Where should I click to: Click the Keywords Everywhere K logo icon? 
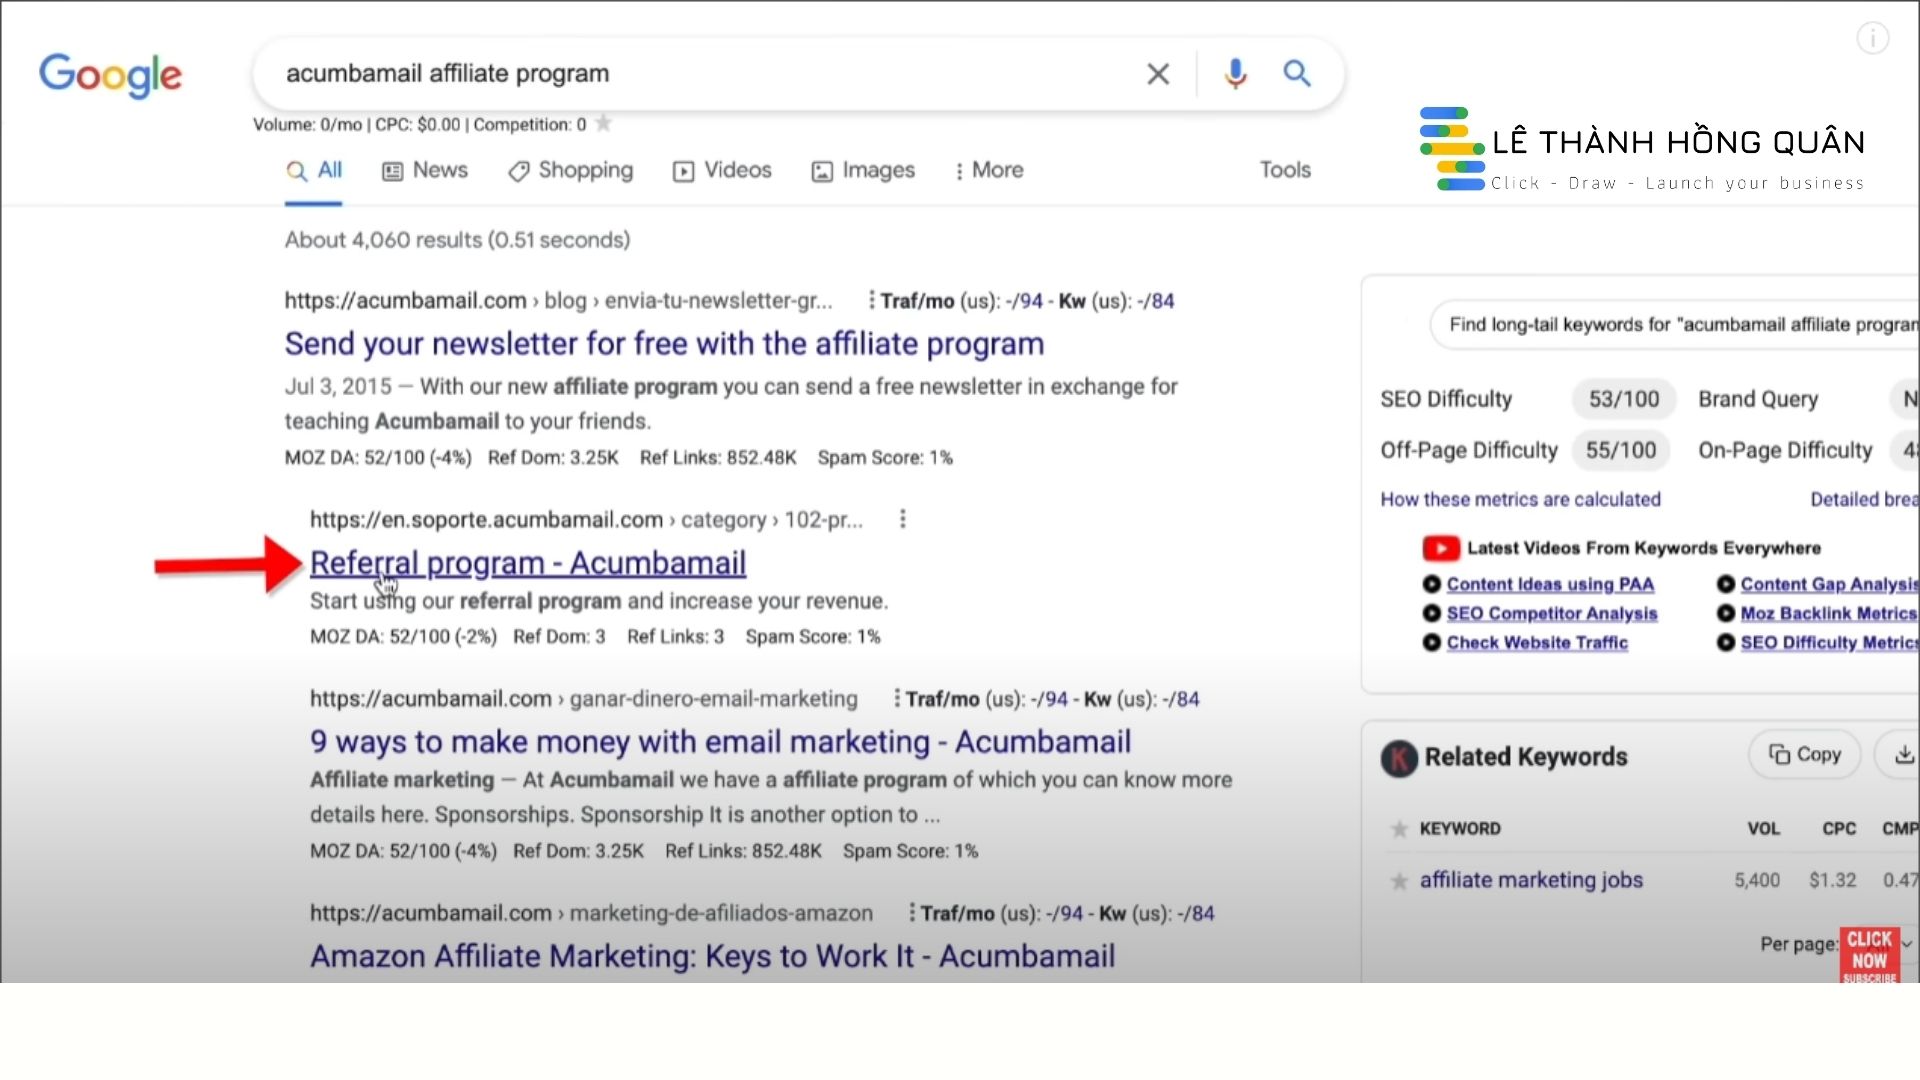click(x=1397, y=758)
